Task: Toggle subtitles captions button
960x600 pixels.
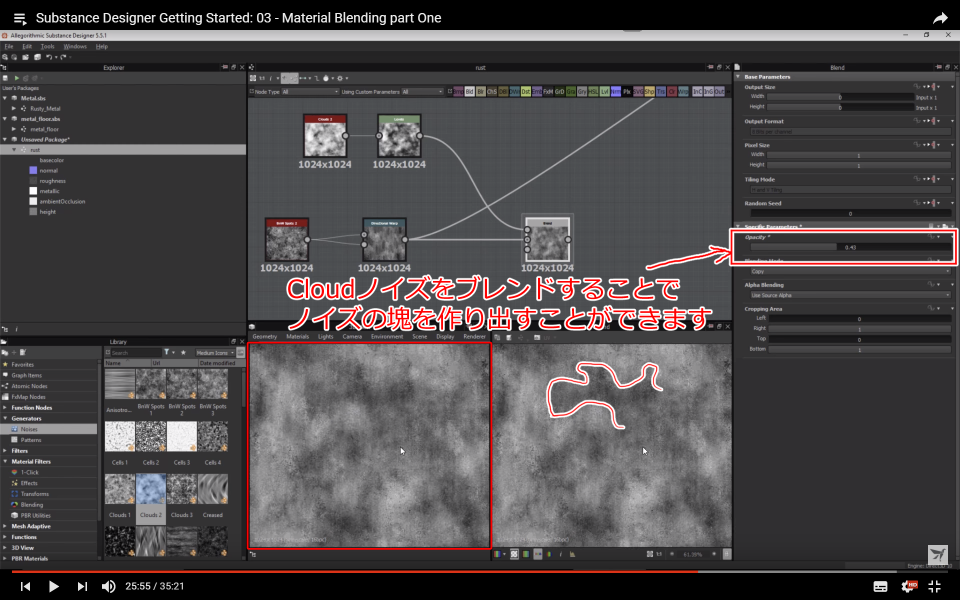Action: 880,587
